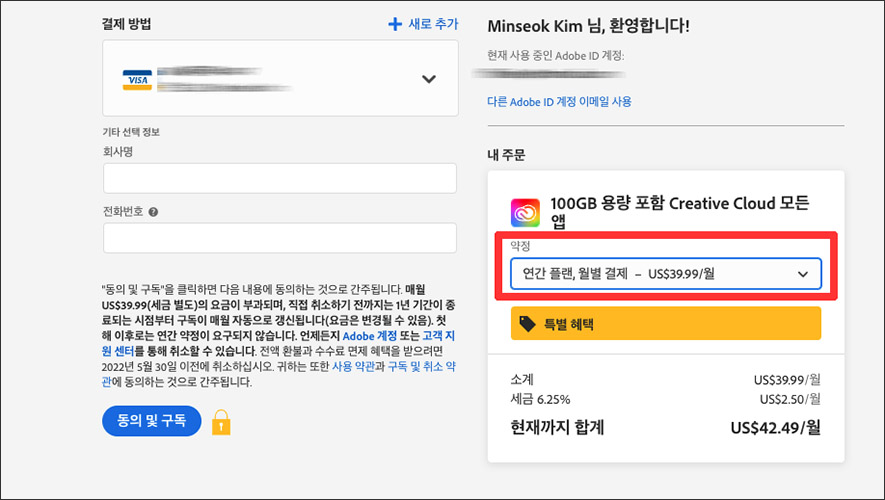885x500 pixels.
Task: Open the Adobe 계정 link
Action: pos(370,336)
